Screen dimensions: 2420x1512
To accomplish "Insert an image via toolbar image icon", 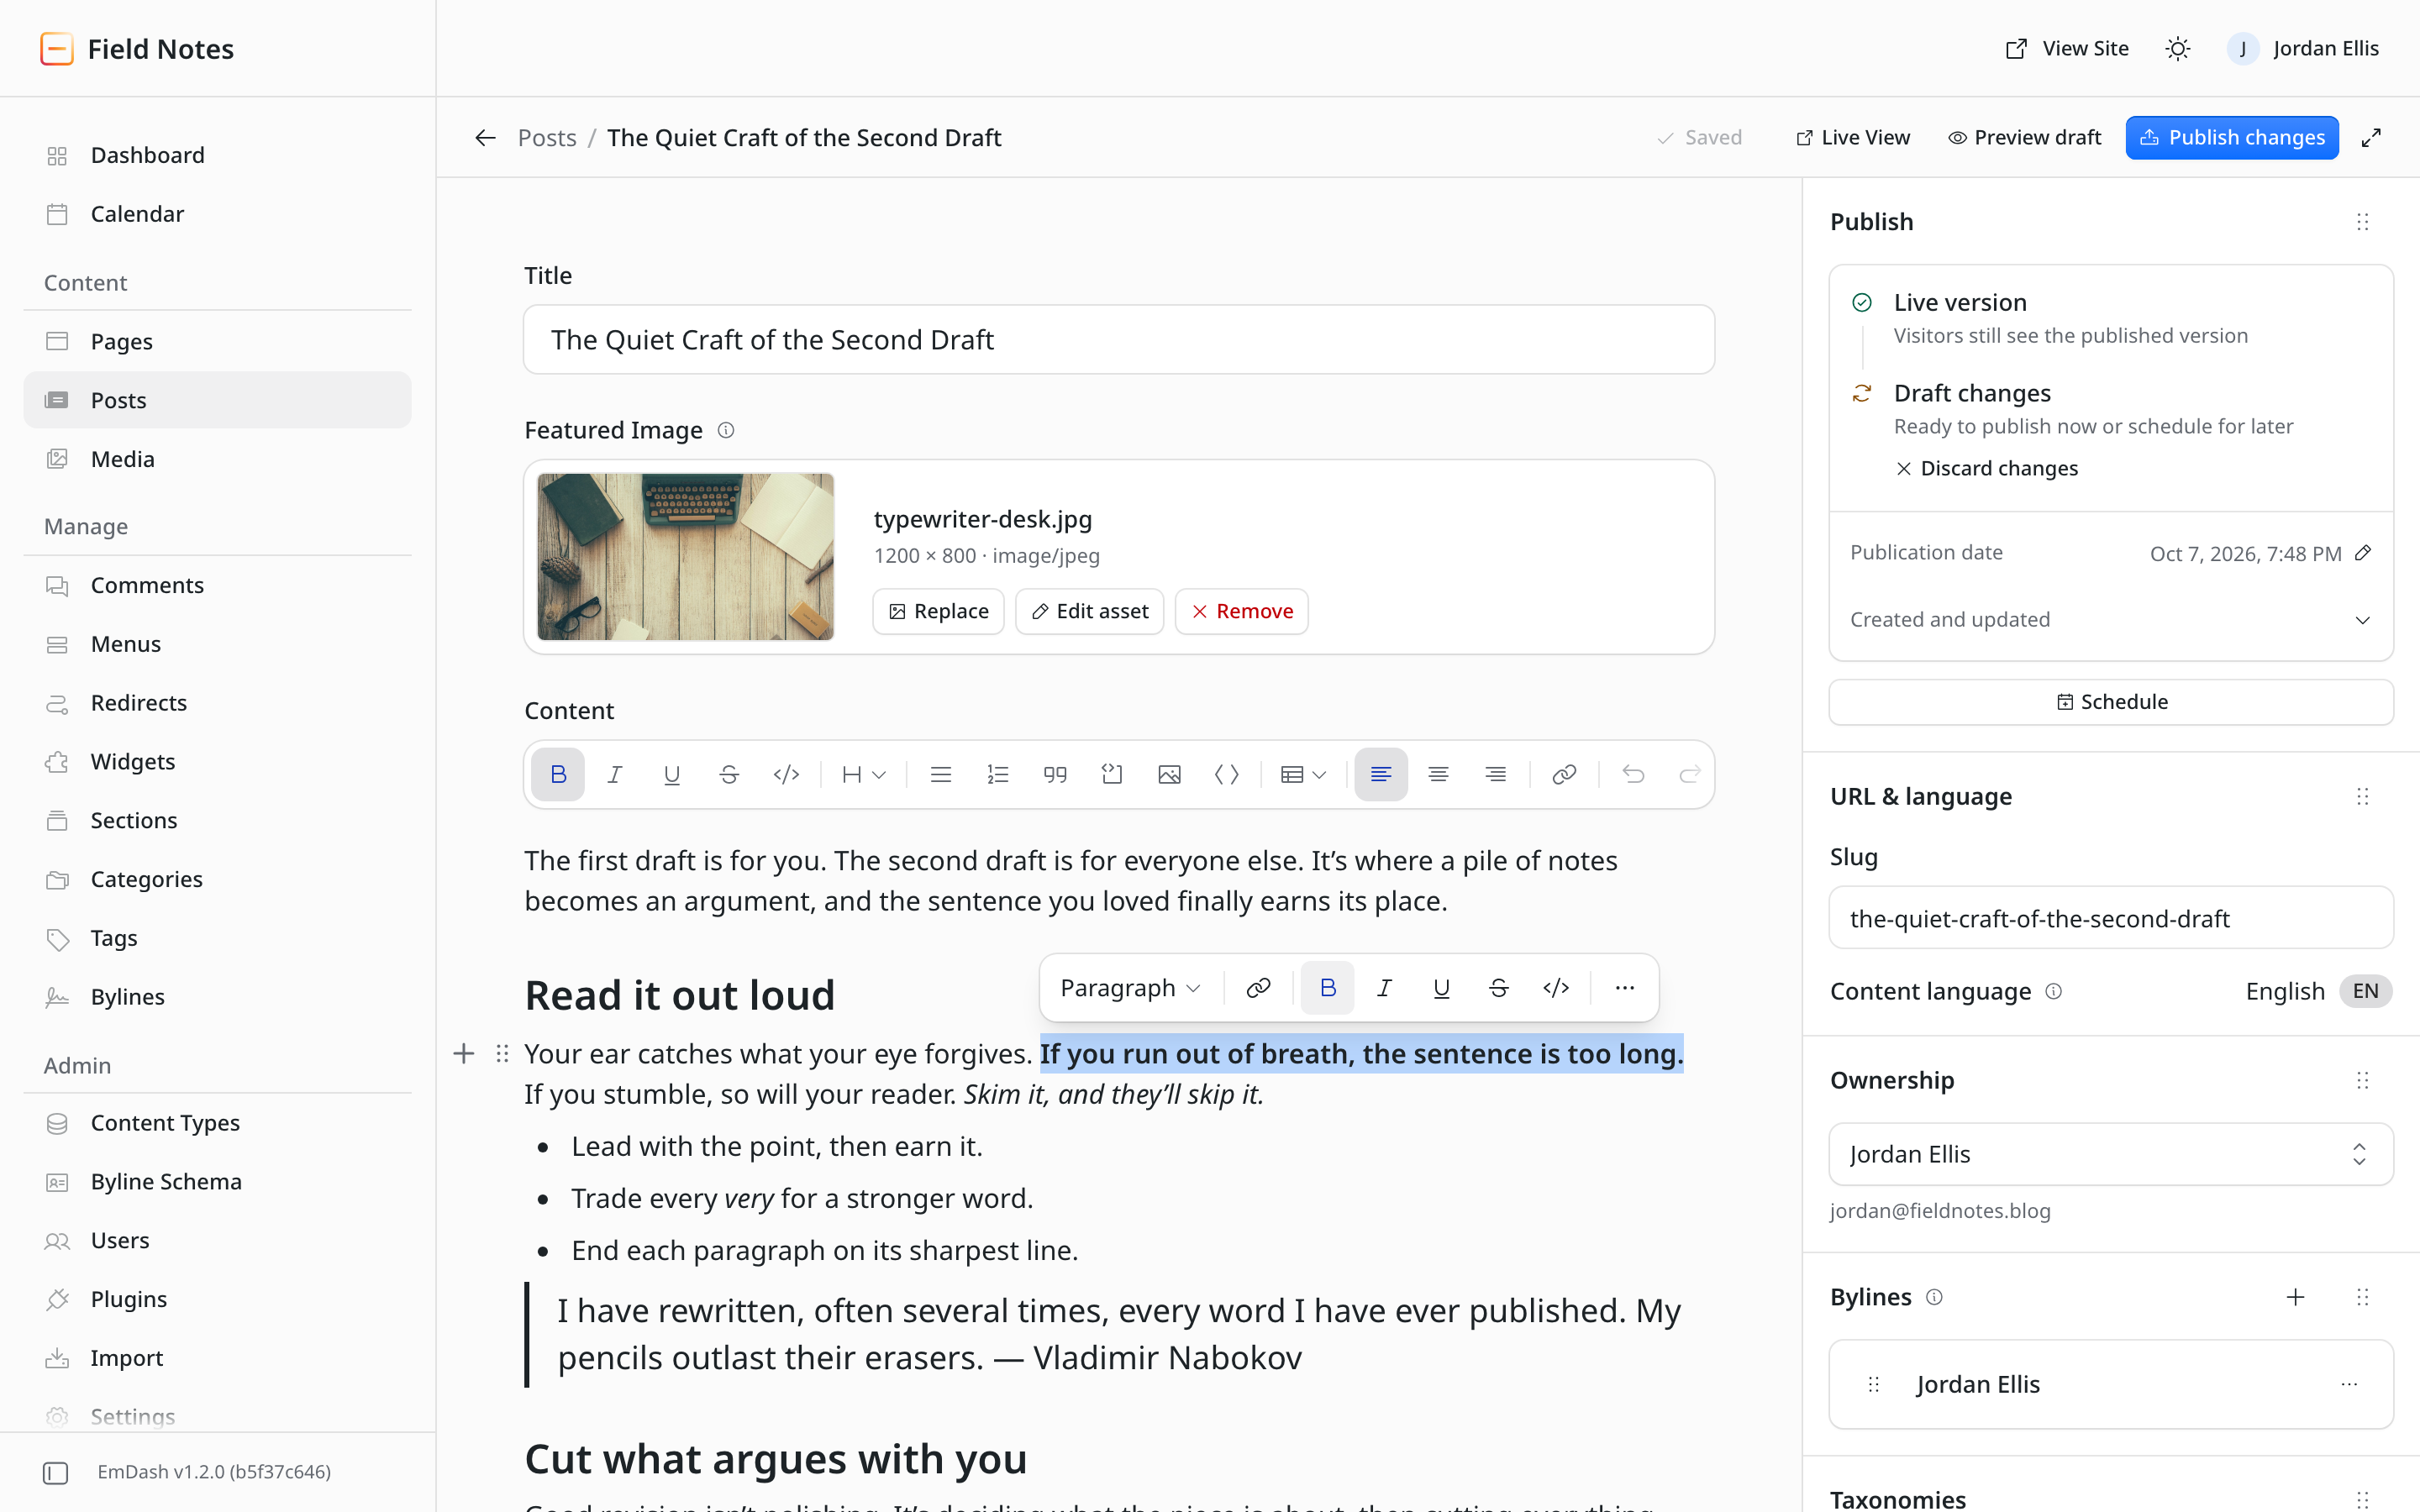I will coord(1169,774).
